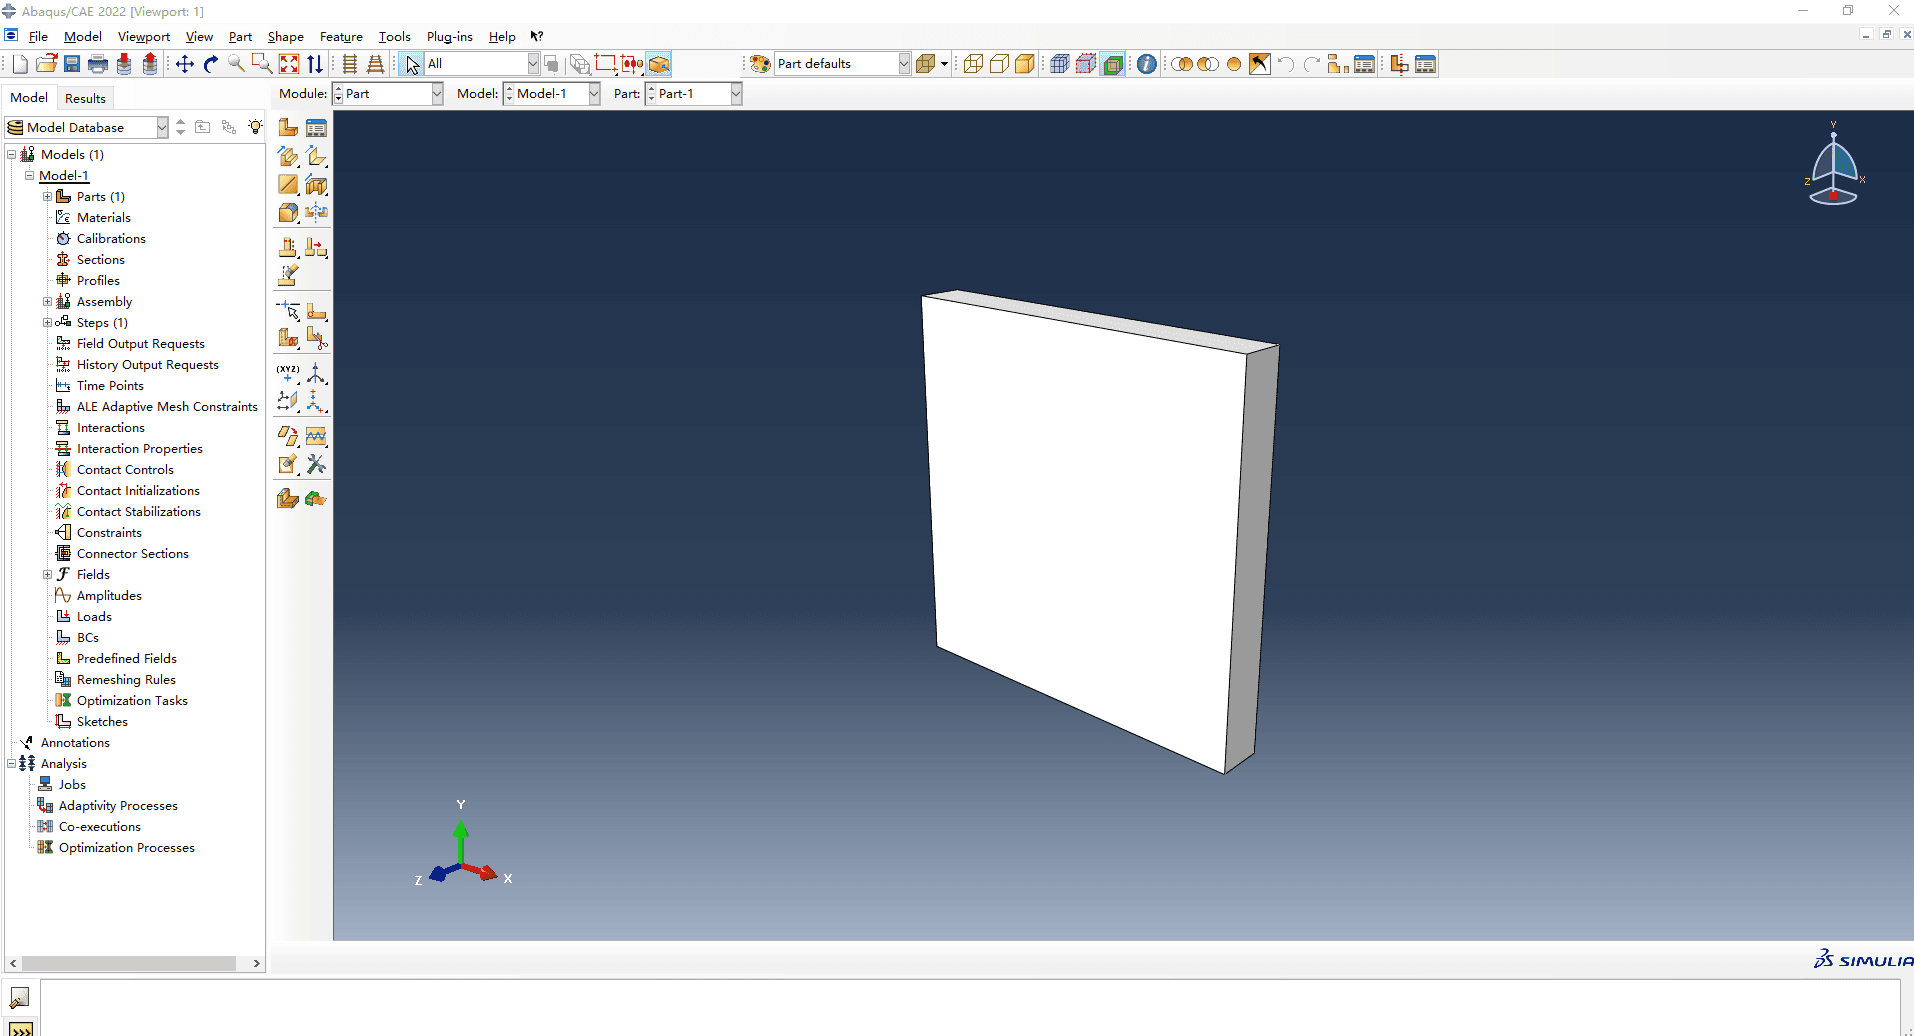Open the Shape menu
This screenshot has width=1914, height=1036.
tap(285, 36)
